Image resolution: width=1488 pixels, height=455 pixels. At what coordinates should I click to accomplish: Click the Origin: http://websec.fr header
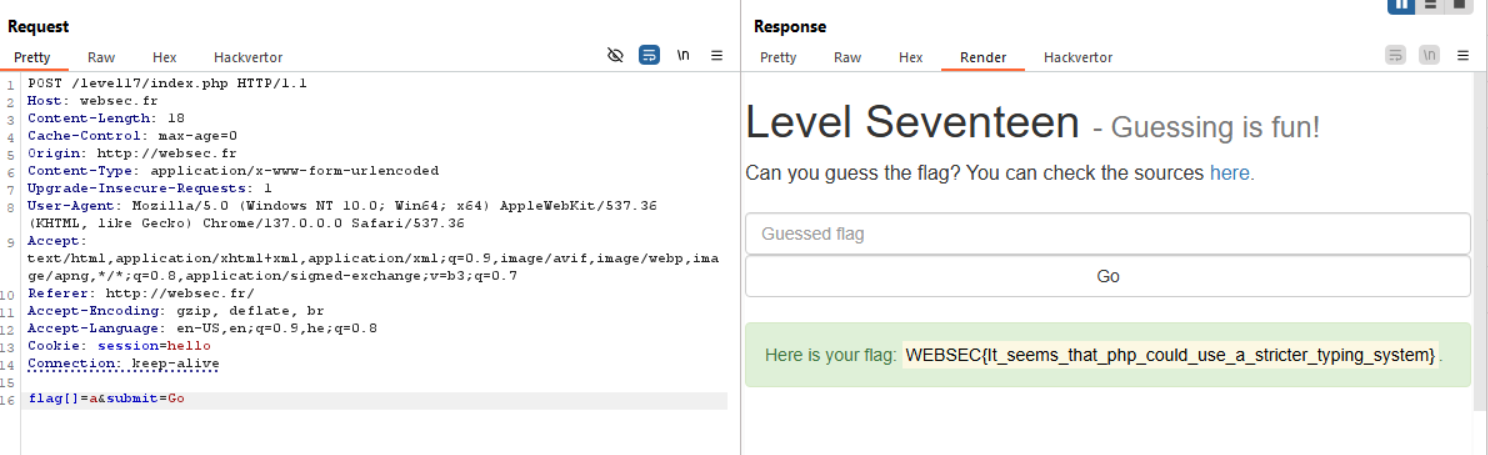point(132,154)
